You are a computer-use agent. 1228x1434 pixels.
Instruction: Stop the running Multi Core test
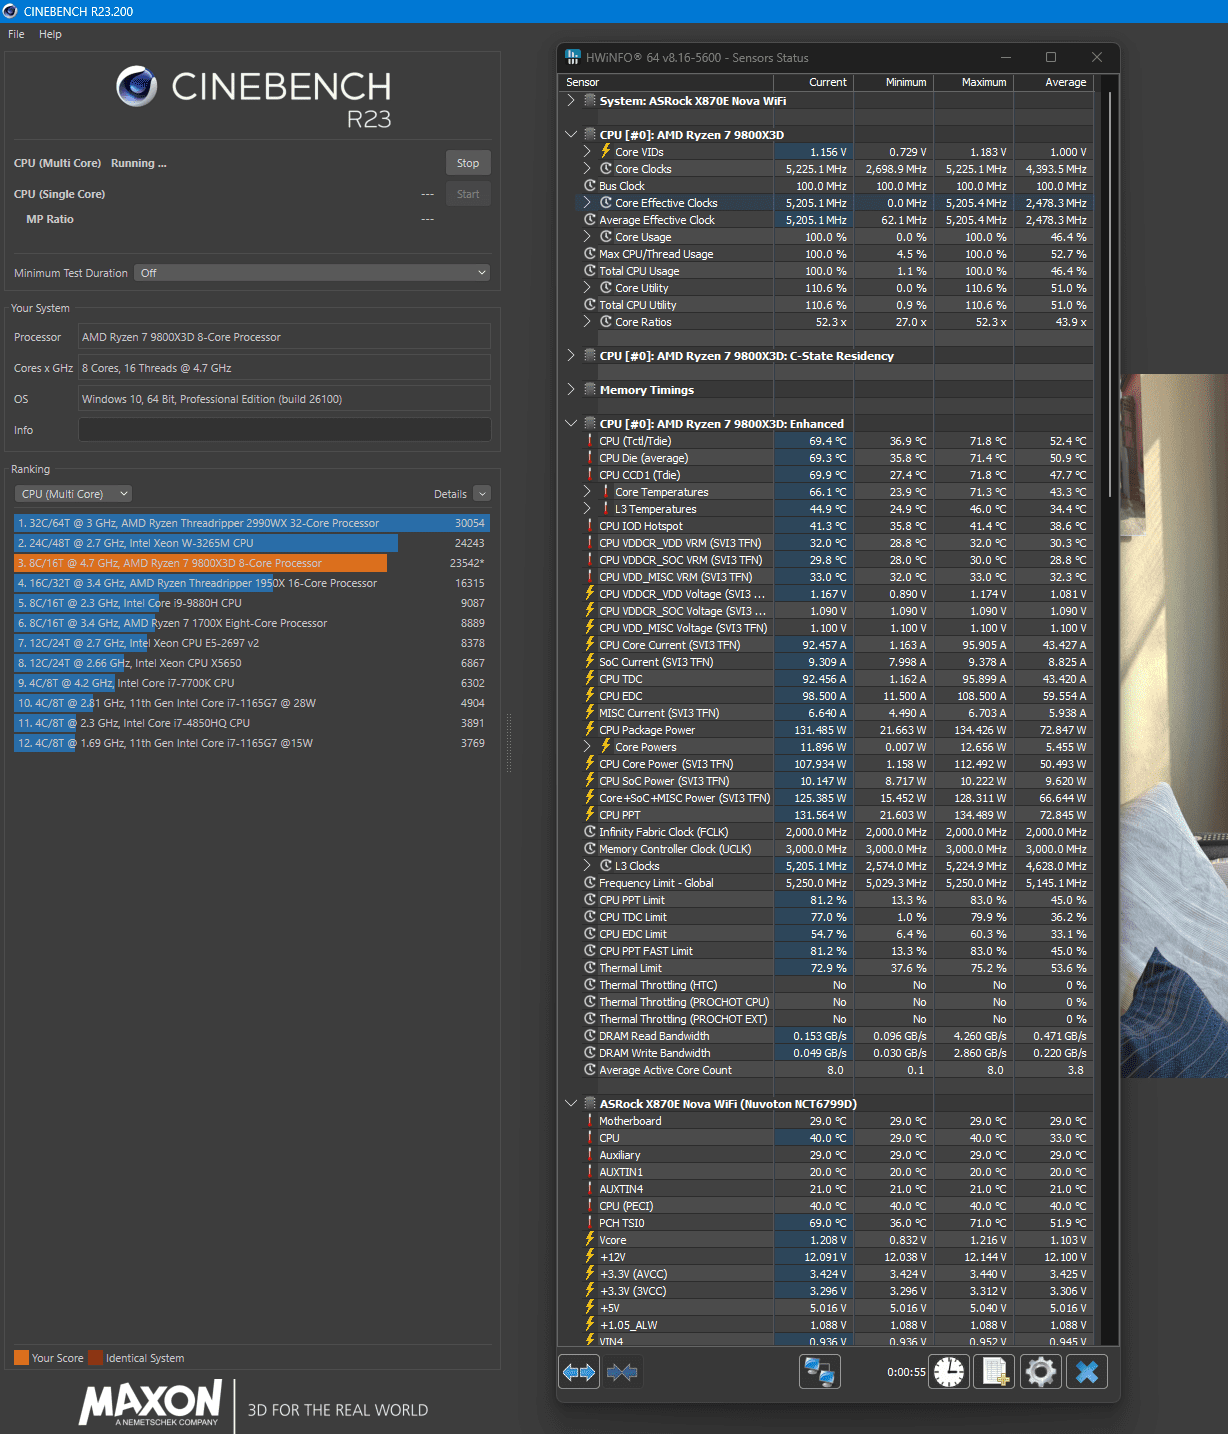pyautogui.click(x=468, y=163)
